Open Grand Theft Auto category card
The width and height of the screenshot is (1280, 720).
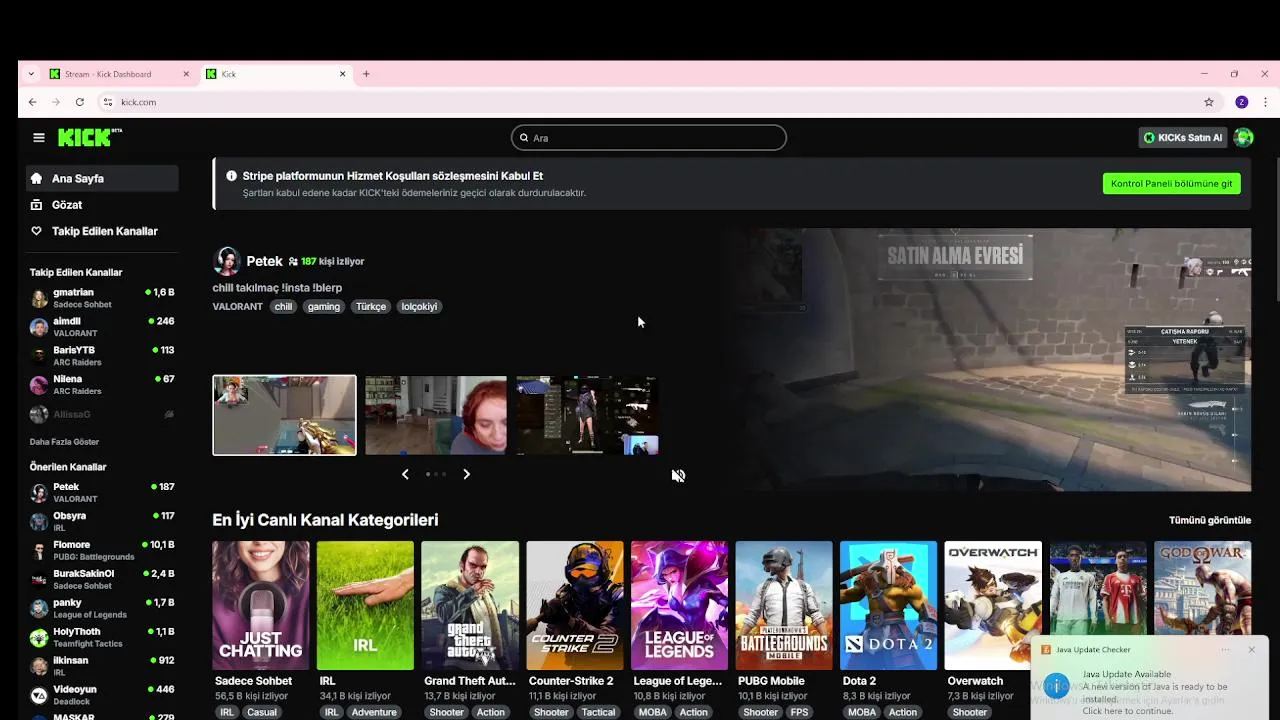470,605
